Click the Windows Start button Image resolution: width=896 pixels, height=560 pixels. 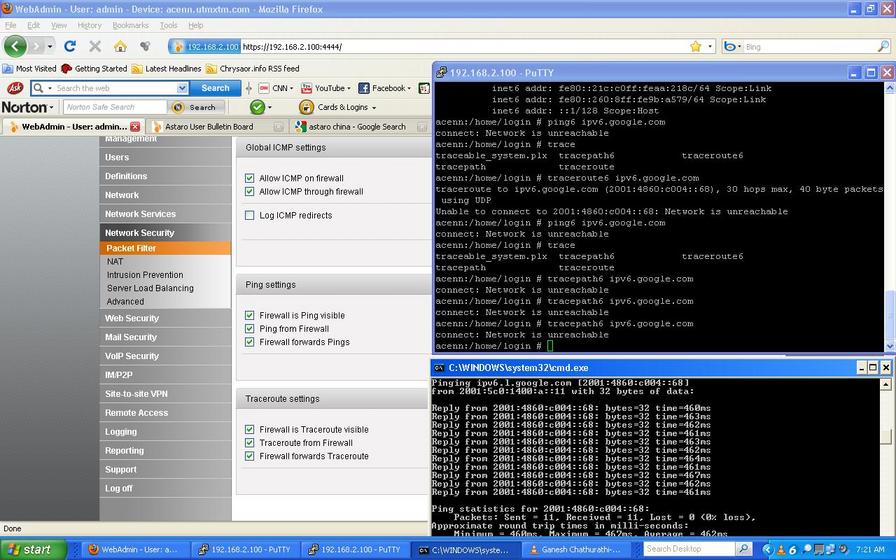point(33,549)
